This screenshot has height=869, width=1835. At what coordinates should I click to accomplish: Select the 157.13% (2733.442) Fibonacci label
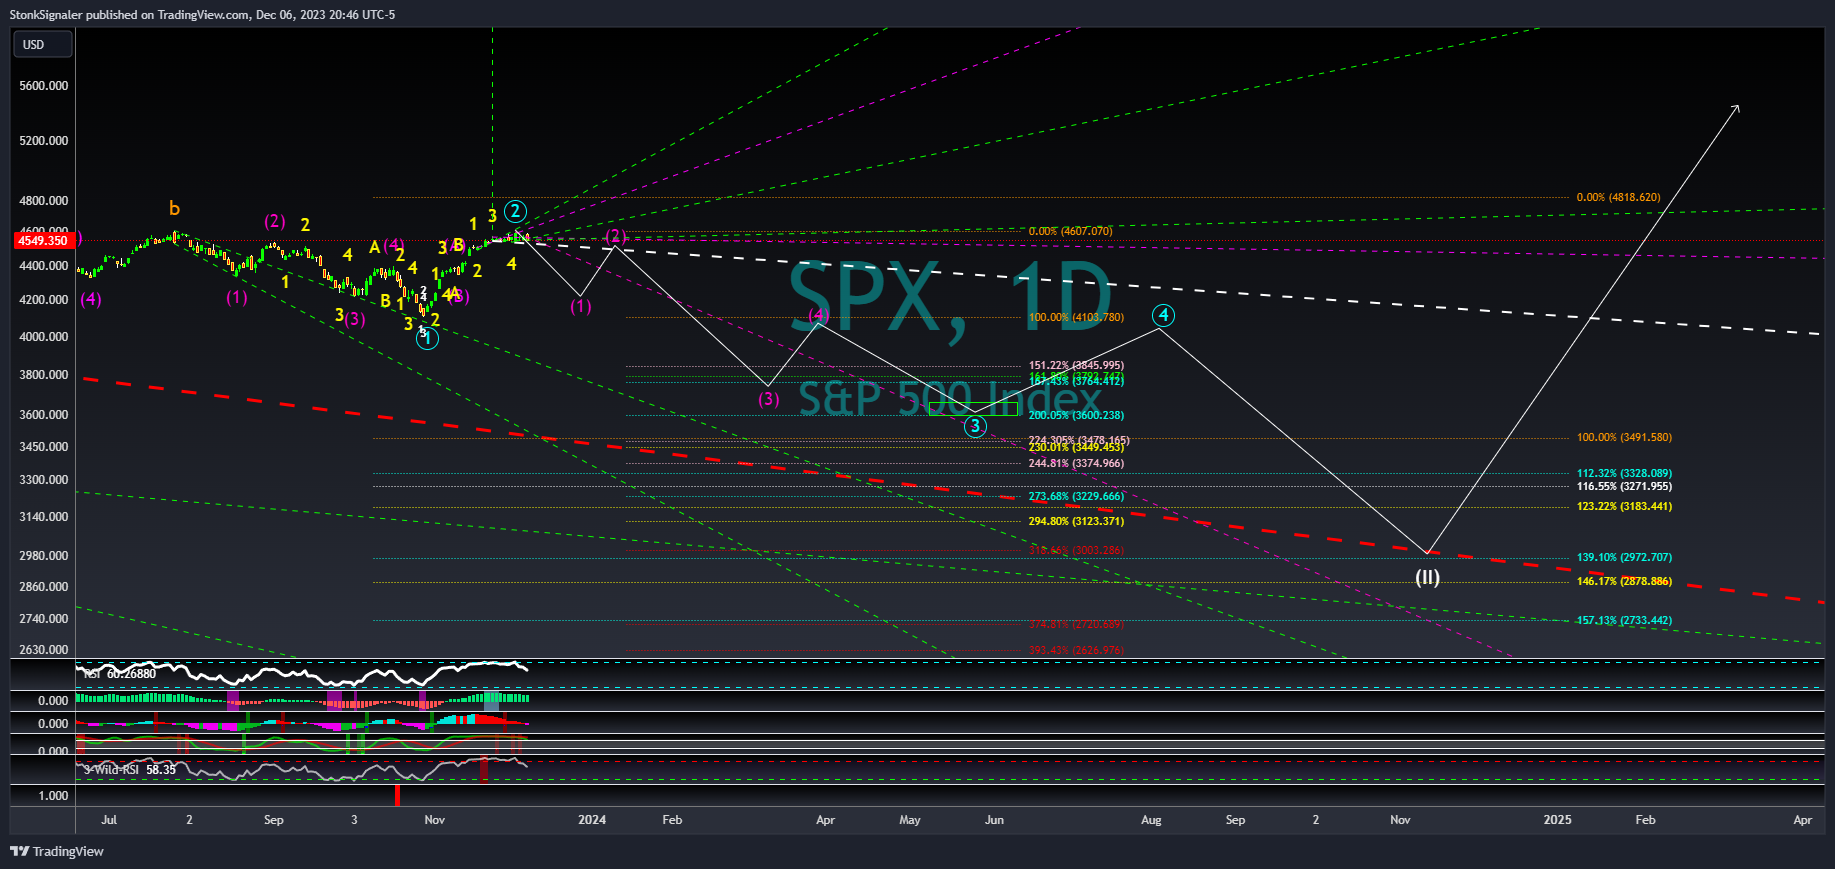click(1624, 621)
